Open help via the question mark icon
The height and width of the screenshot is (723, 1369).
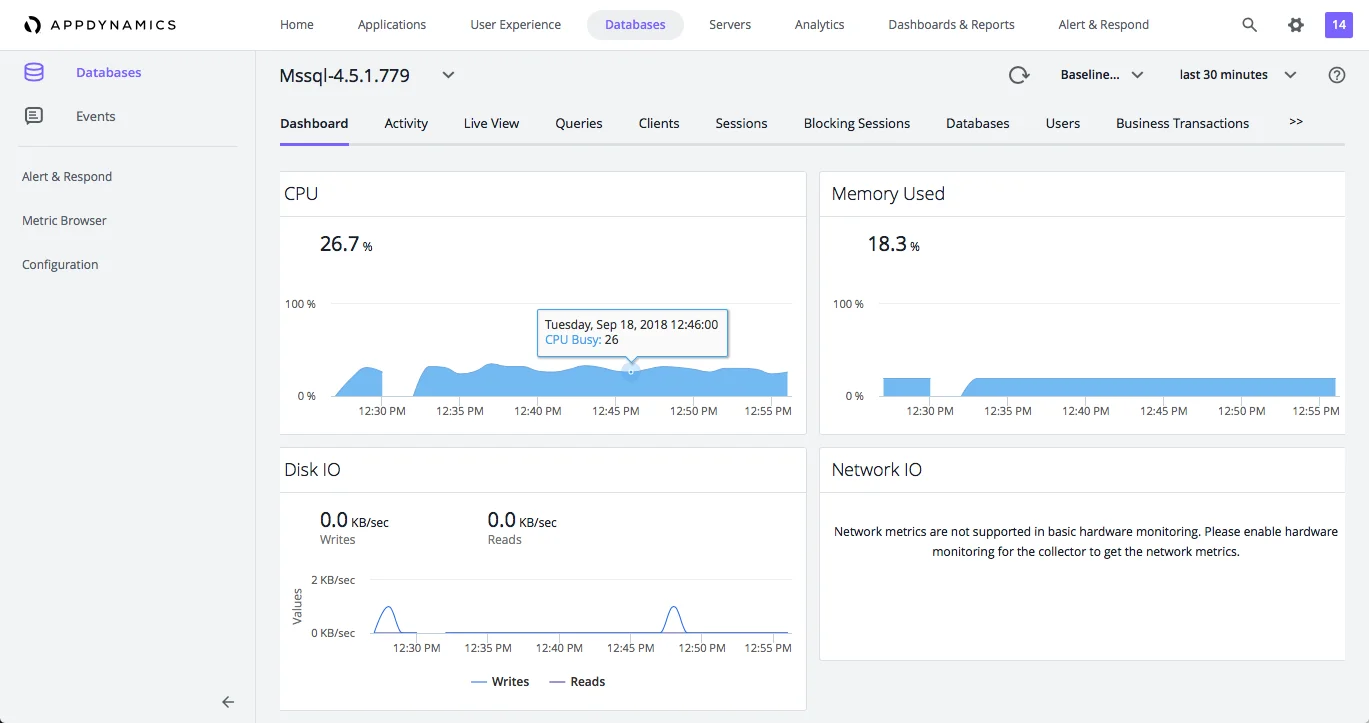tap(1338, 74)
